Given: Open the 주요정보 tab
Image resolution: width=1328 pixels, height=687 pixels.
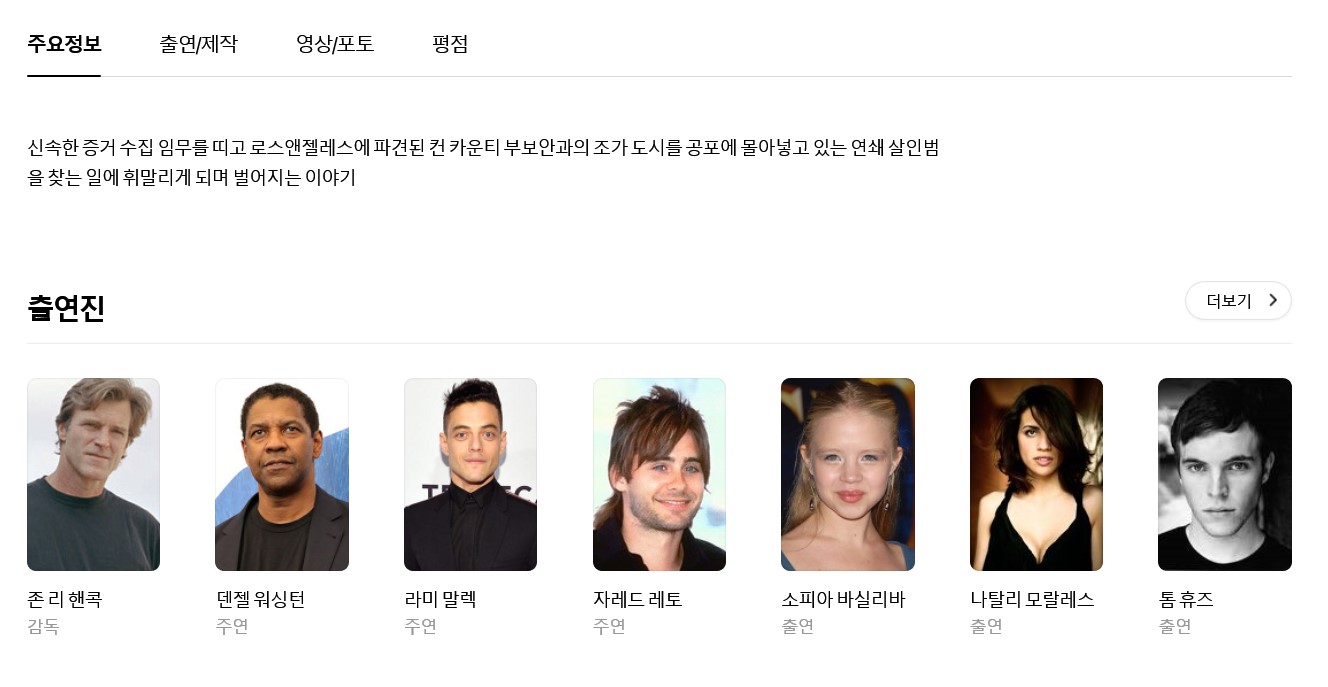Looking at the screenshot, I should pos(64,44).
